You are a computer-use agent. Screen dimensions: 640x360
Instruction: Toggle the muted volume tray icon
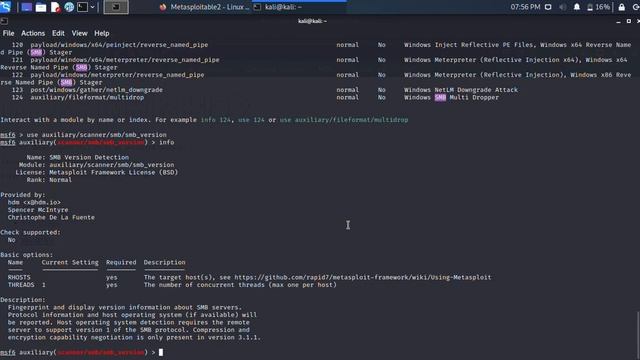click(562, 7)
